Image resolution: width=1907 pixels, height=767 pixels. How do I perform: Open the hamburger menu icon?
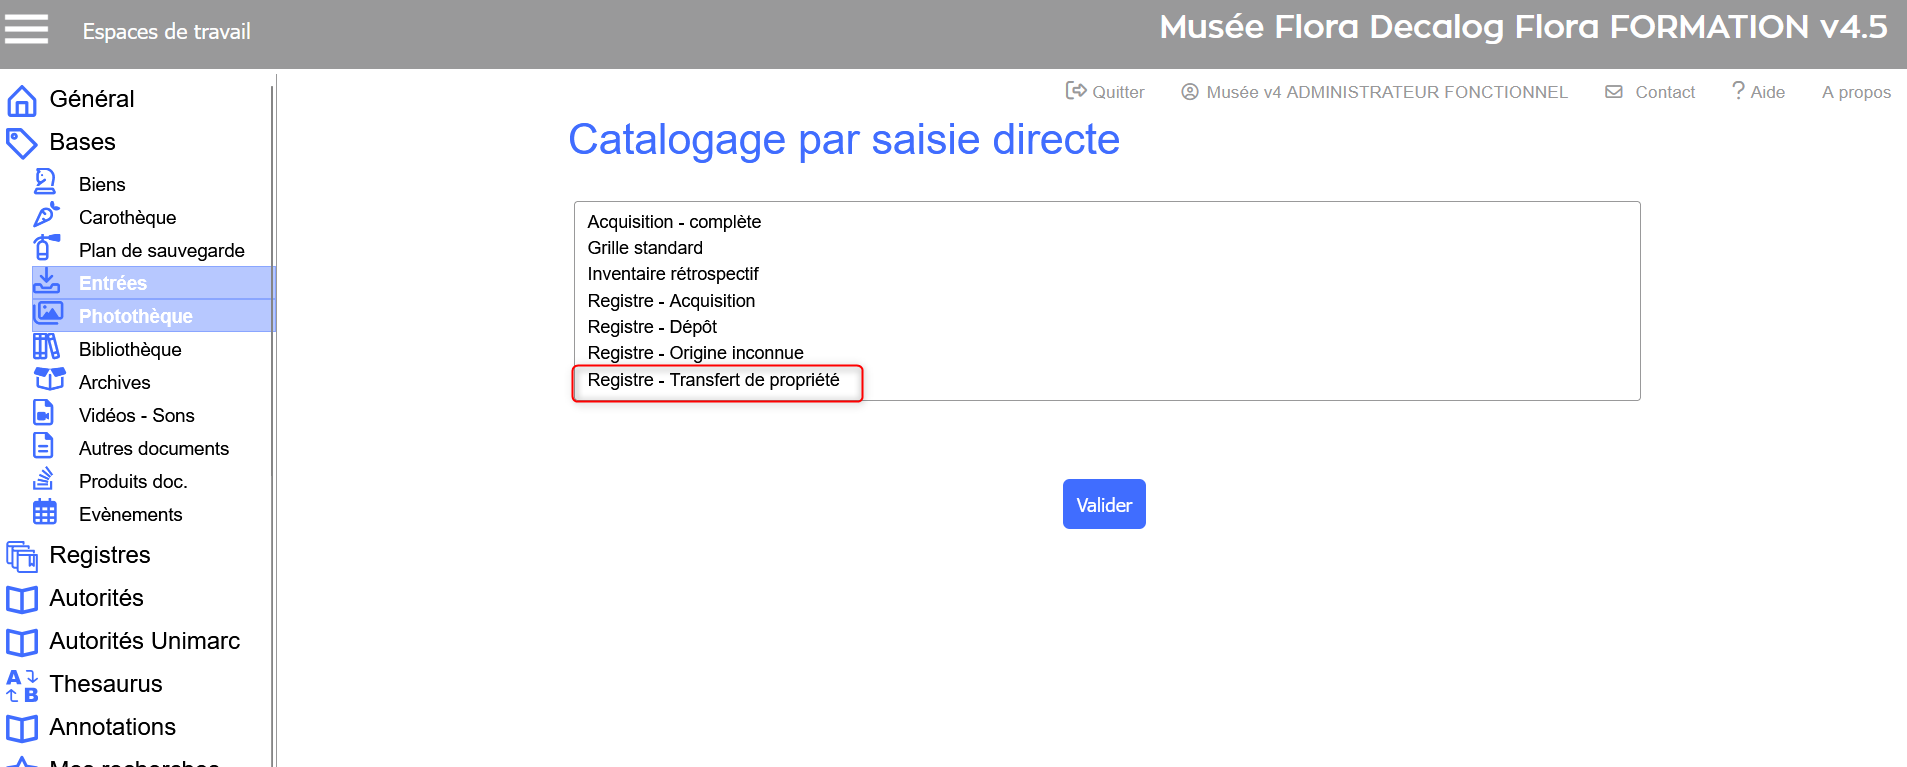(26, 29)
